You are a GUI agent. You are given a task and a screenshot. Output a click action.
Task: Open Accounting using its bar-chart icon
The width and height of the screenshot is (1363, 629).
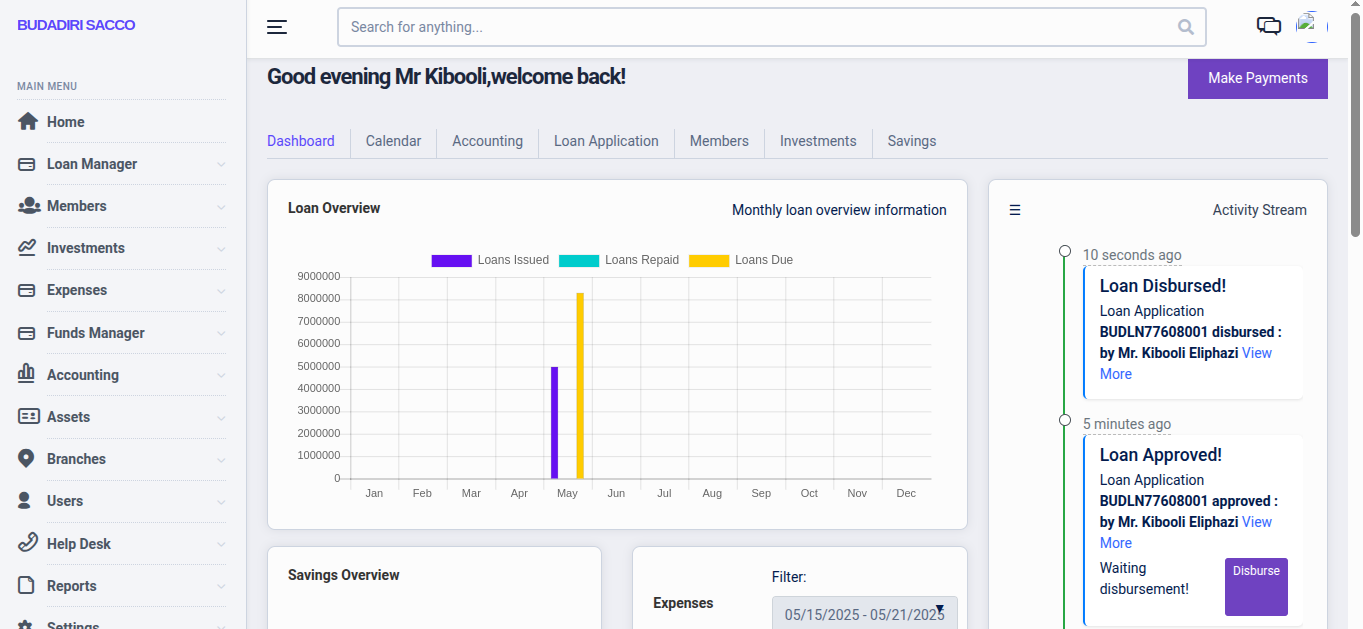28,374
